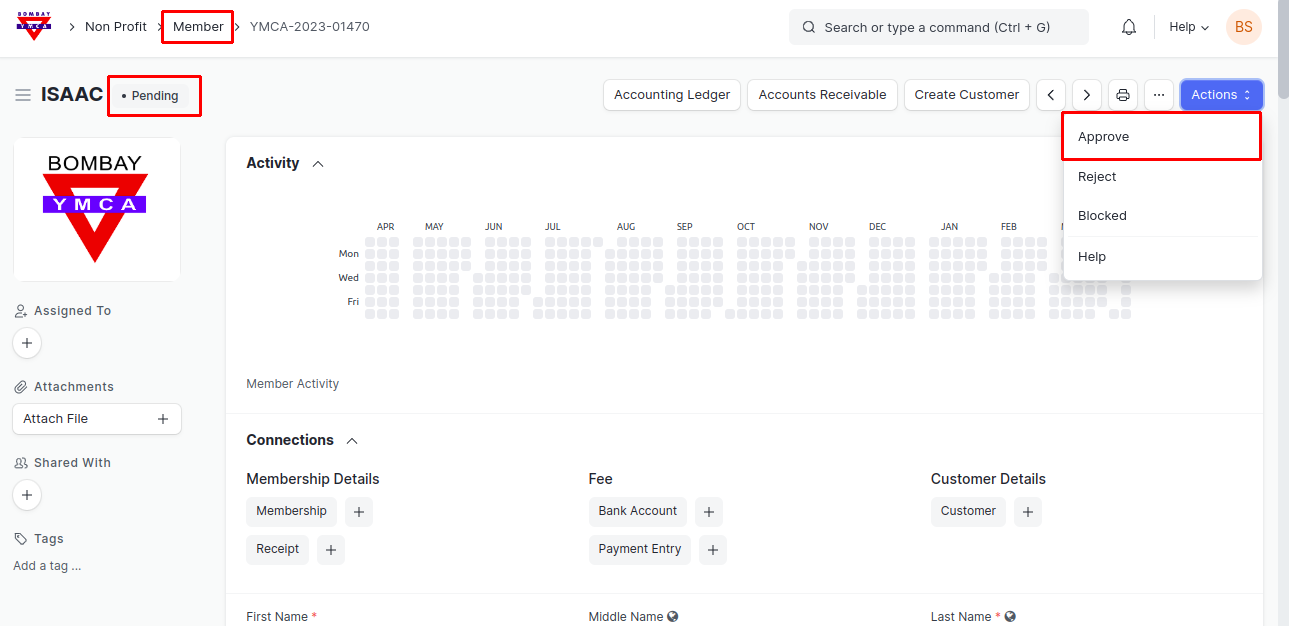This screenshot has height=626, width=1289.
Task: Create new Membership with plus button
Action: point(359,512)
